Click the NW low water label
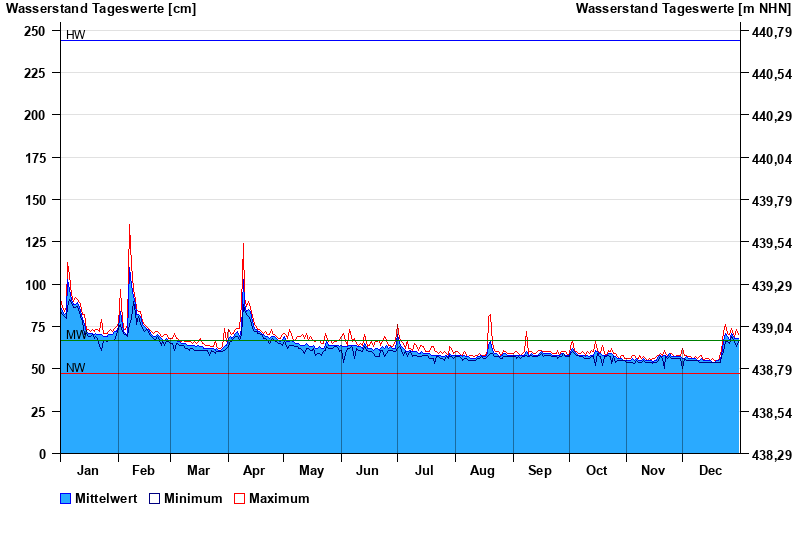The height and width of the screenshot is (550, 800). pos(75,368)
